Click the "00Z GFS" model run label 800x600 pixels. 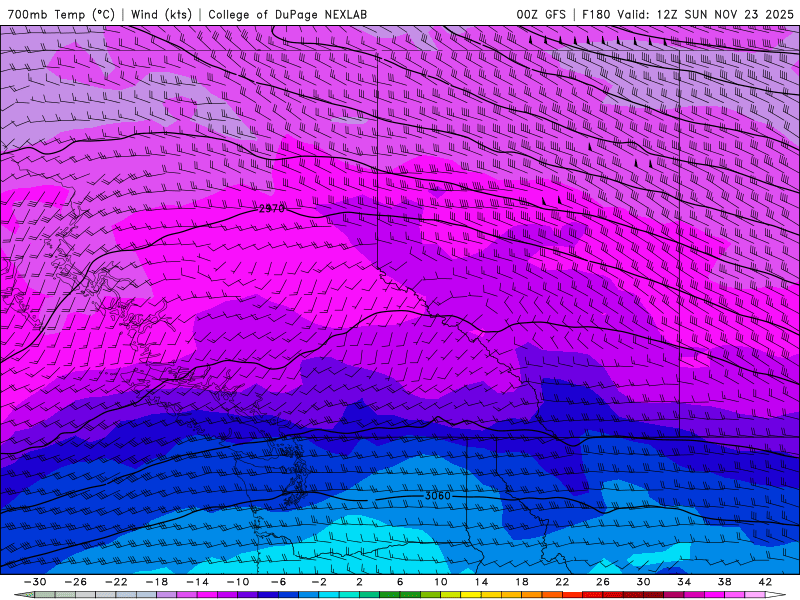click(541, 14)
